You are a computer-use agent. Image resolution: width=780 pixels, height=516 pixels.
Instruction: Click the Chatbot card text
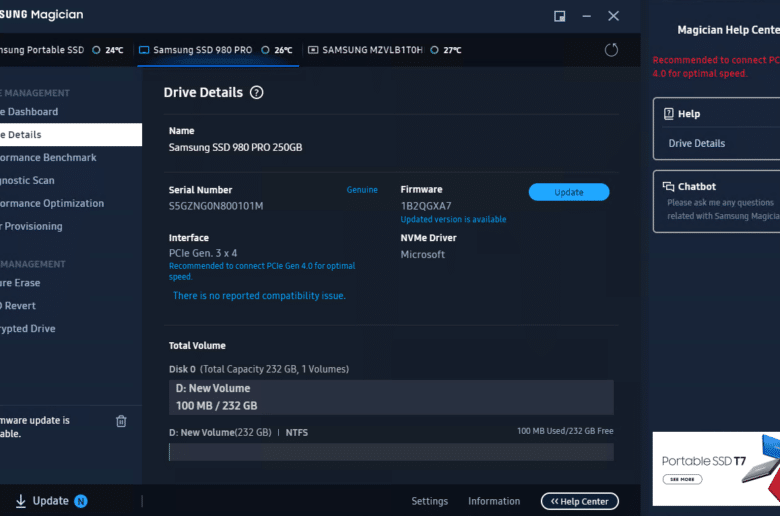point(722,209)
